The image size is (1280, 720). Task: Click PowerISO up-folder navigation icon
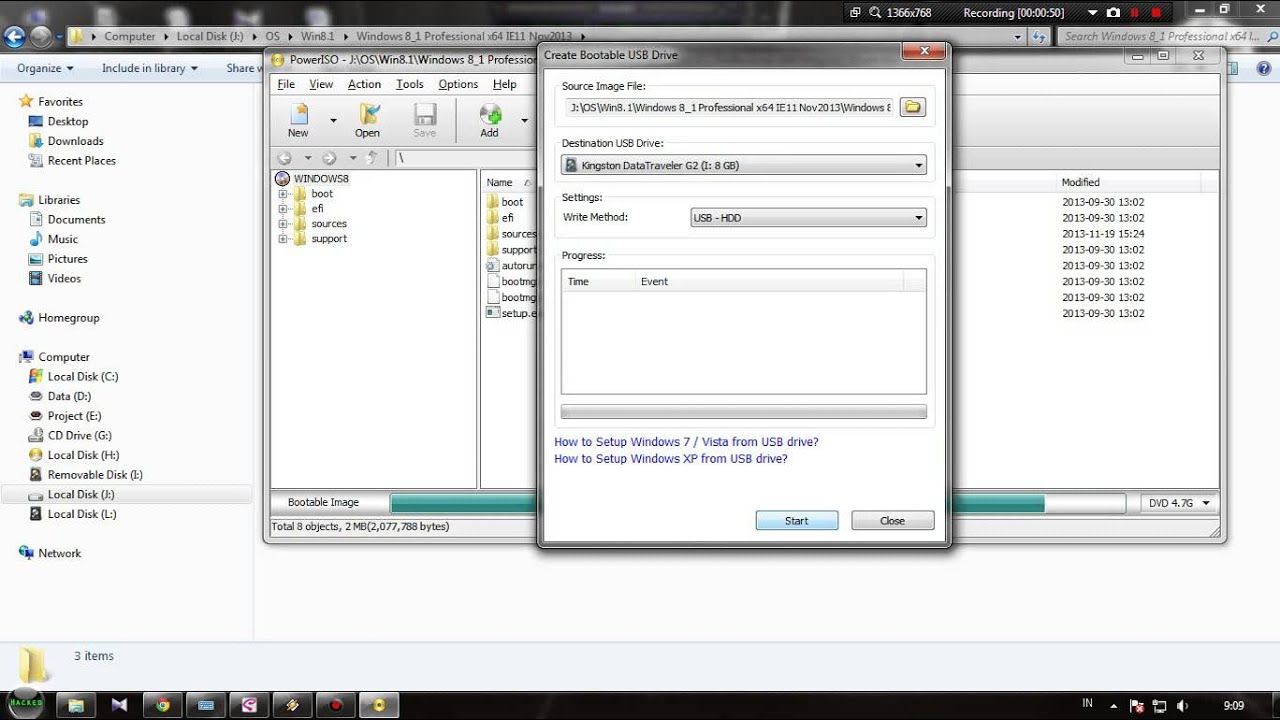point(372,158)
